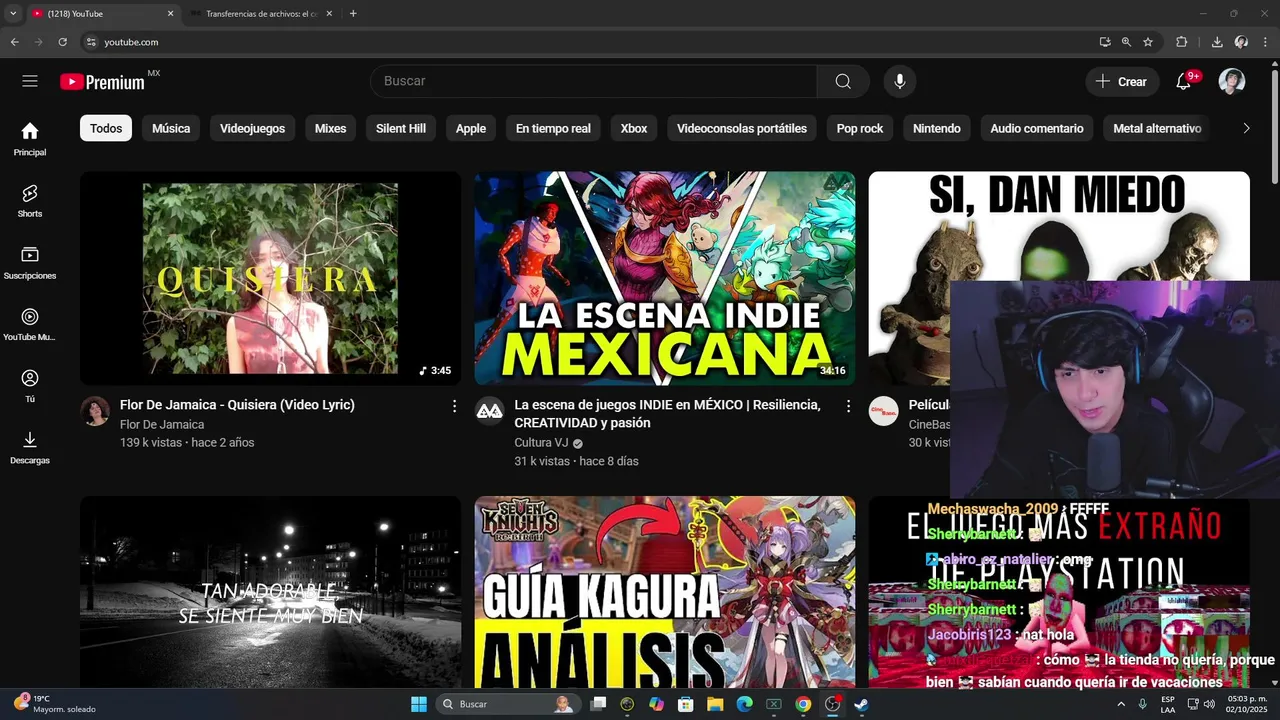
Task: Reload the page in the browser
Action: [x=62, y=42]
